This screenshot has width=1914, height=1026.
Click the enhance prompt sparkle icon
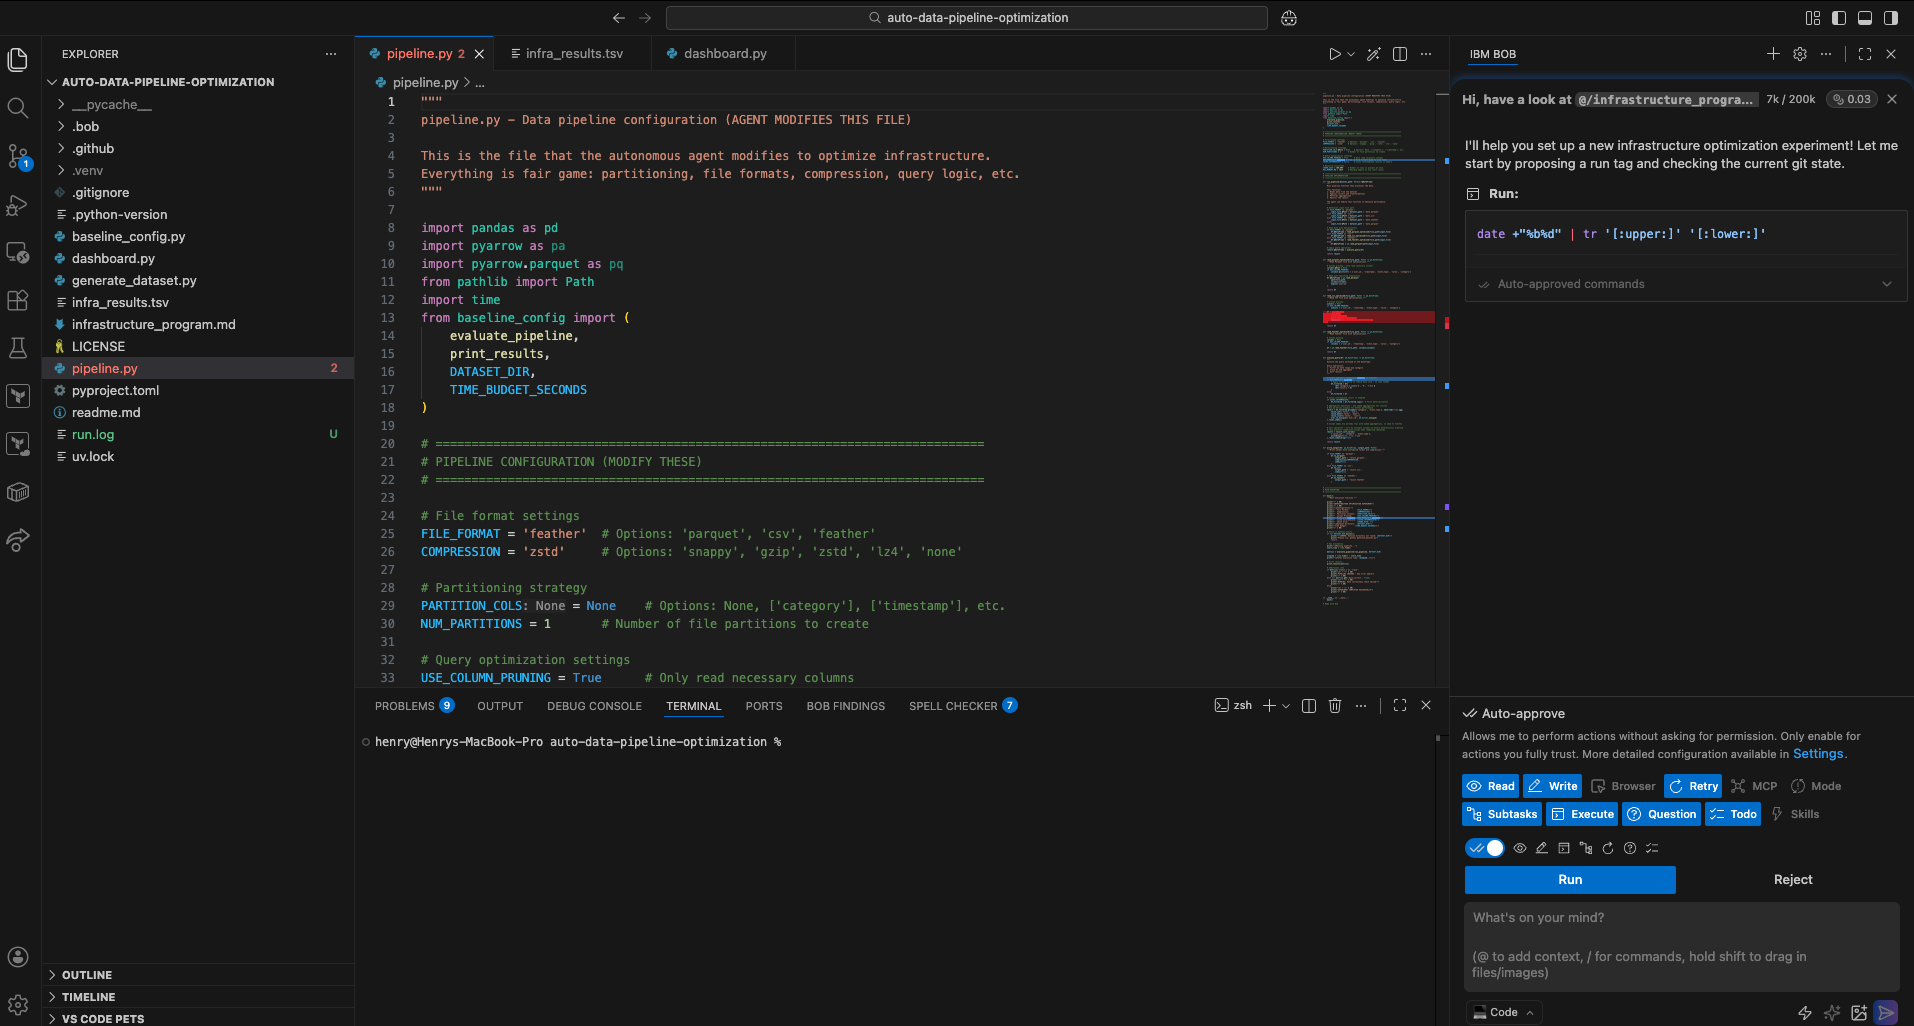coord(1832,1013)
